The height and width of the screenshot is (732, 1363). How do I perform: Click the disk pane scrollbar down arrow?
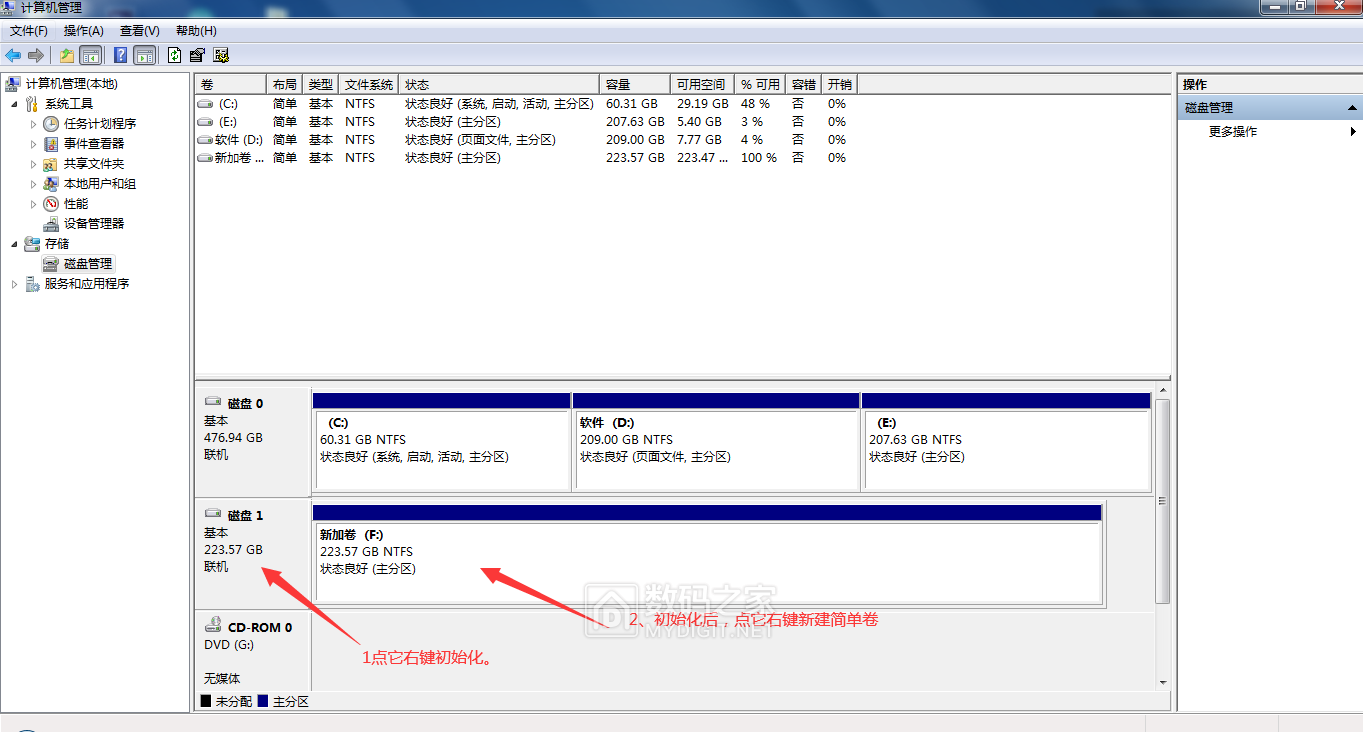tap(1162, 683)
